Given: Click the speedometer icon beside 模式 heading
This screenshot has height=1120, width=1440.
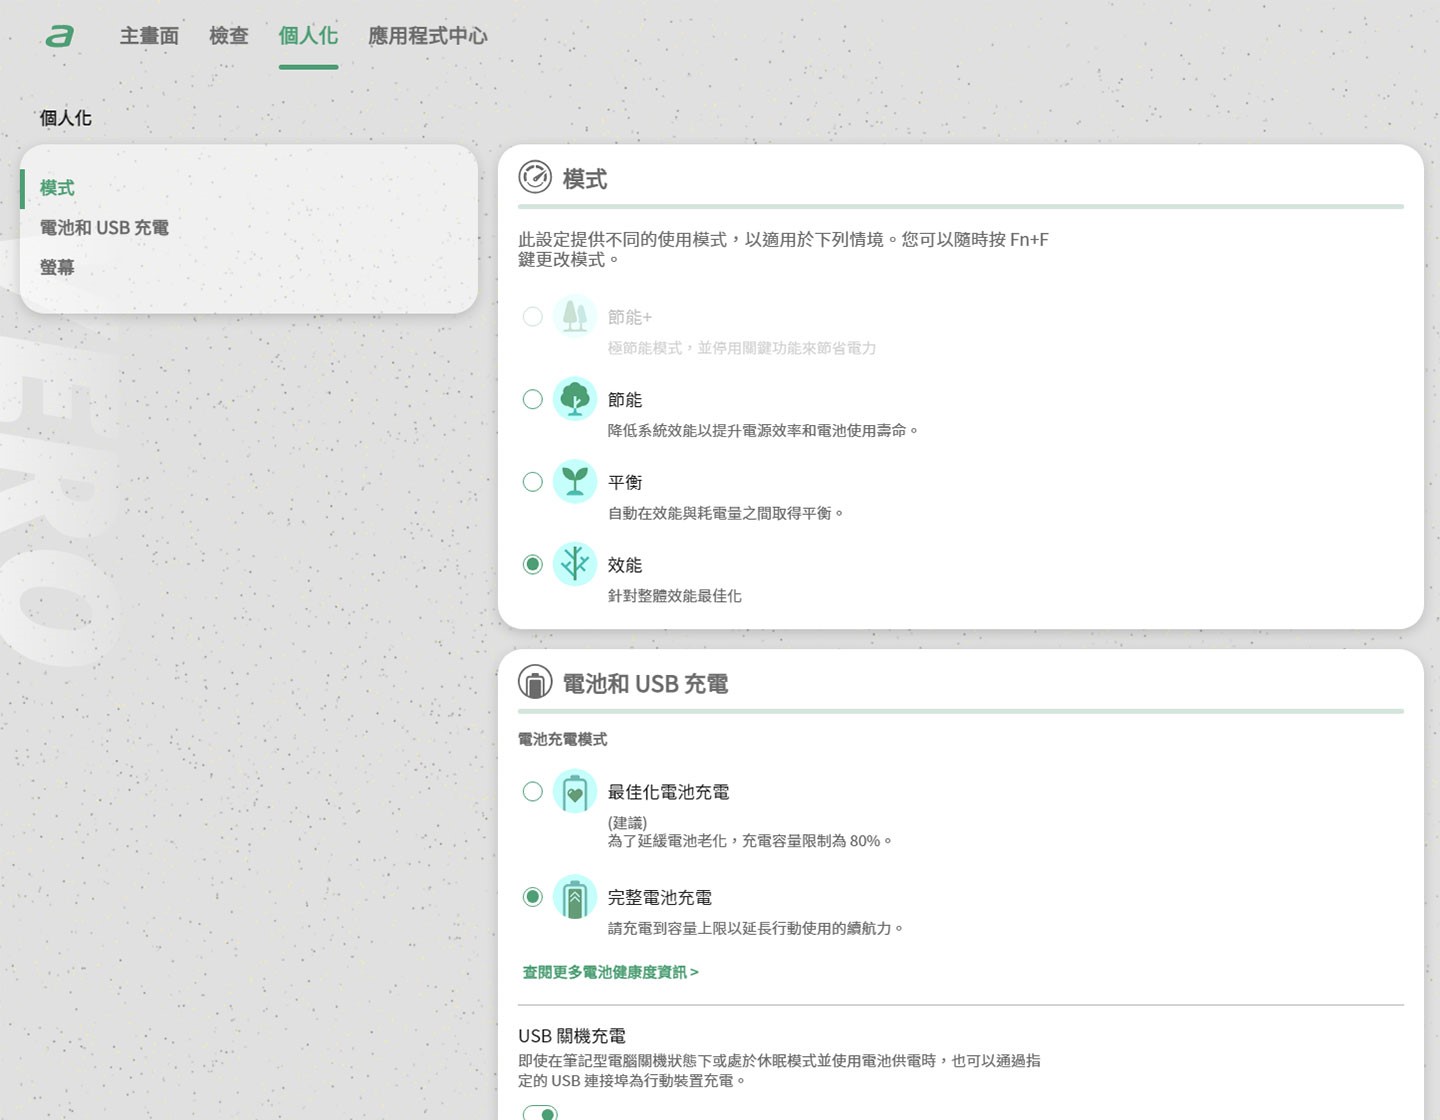Looking at the screenshot, I should point(535,177).
